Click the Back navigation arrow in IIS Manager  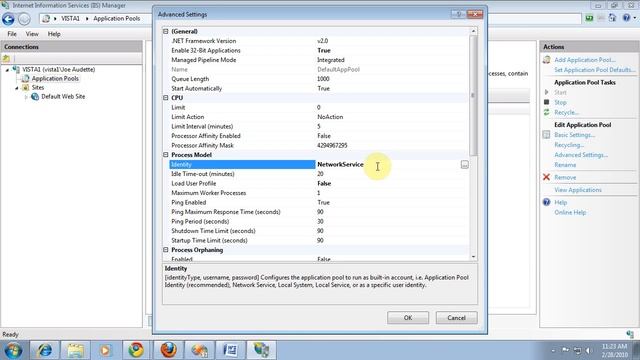8,19
